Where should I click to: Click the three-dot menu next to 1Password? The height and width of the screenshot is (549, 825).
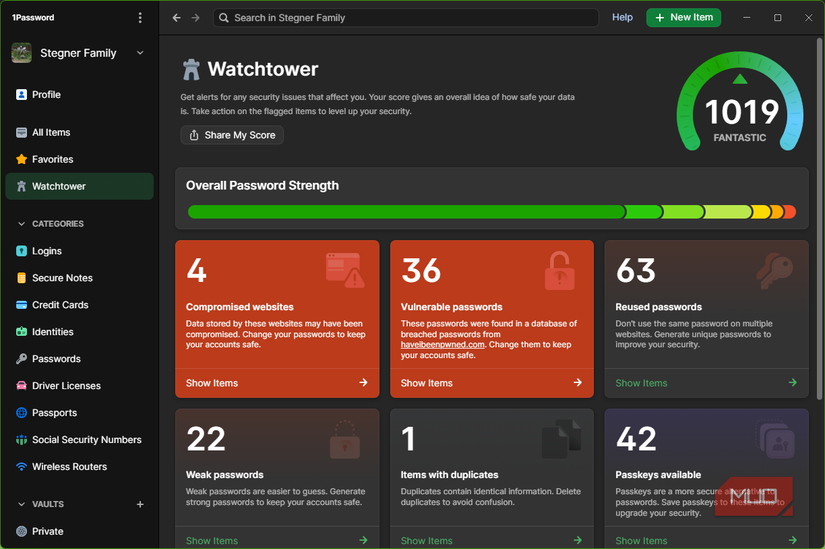140,18
